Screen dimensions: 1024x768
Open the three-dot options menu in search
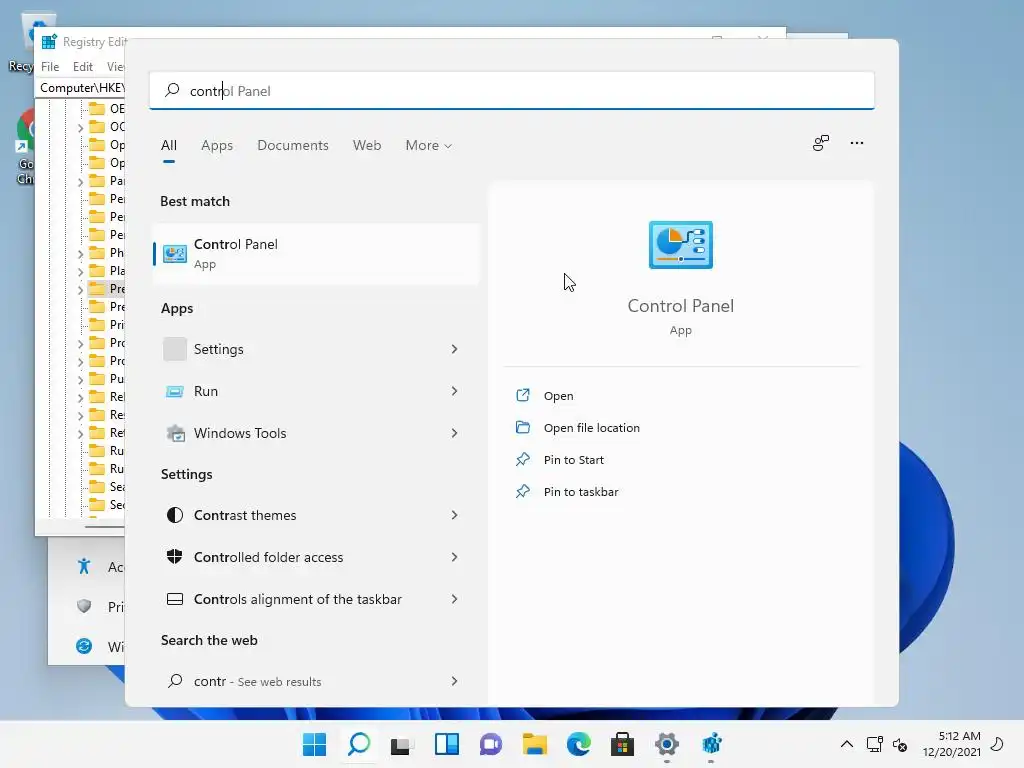point(857,143)
